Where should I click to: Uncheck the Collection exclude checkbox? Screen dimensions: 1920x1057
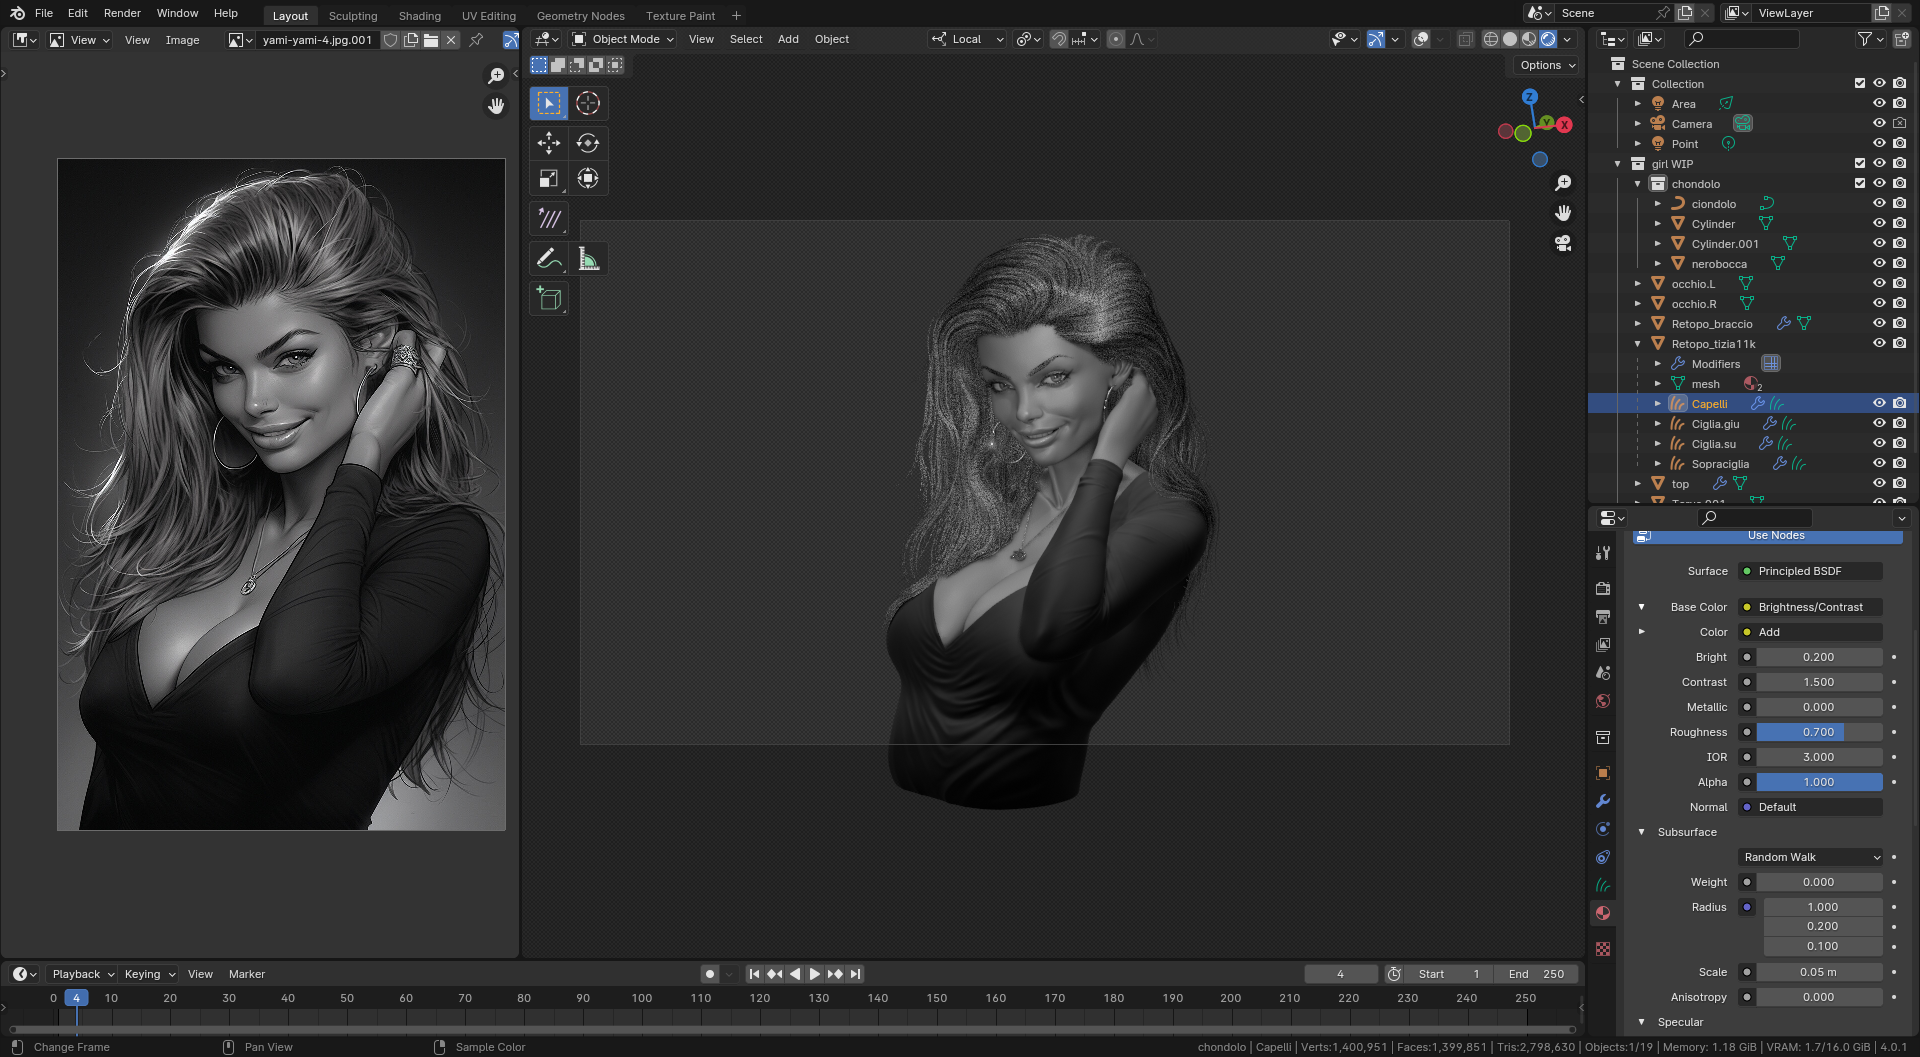tap(1860, 83)
